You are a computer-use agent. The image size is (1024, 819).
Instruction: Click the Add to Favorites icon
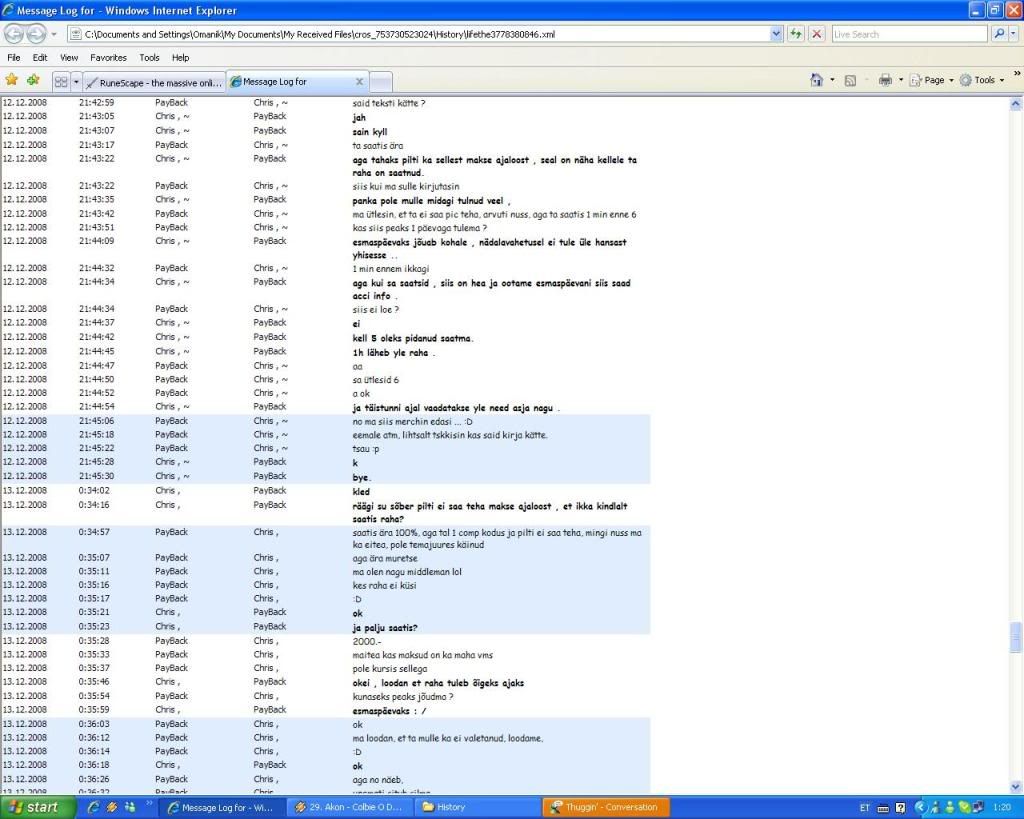[x=33, y=80]
